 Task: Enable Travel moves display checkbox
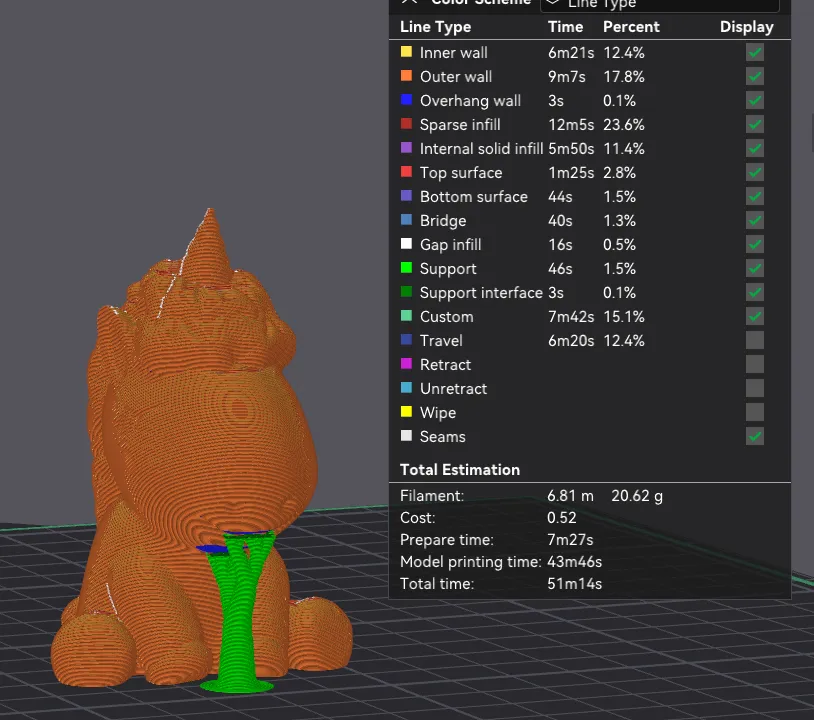tap(755, 340)
